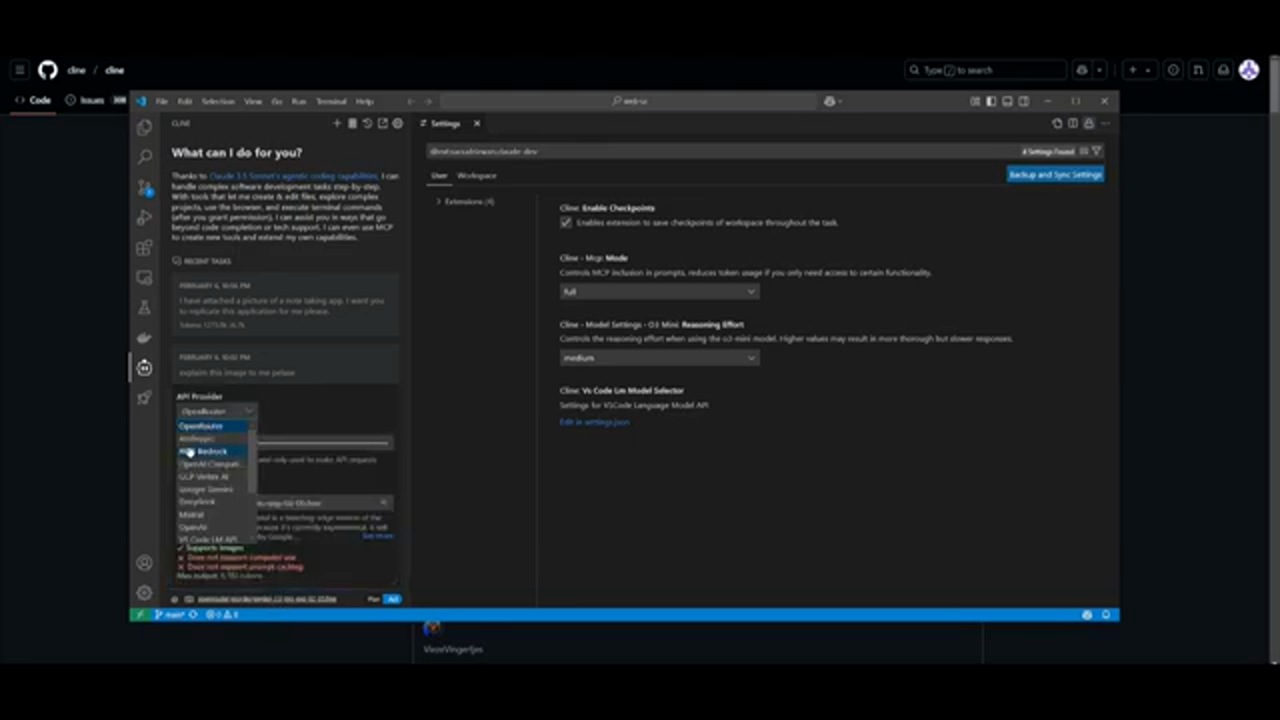Open the O3 Mini Reasoning Effort dropdown
Viewport: 1280px width, 720px height.
(658, 357)
